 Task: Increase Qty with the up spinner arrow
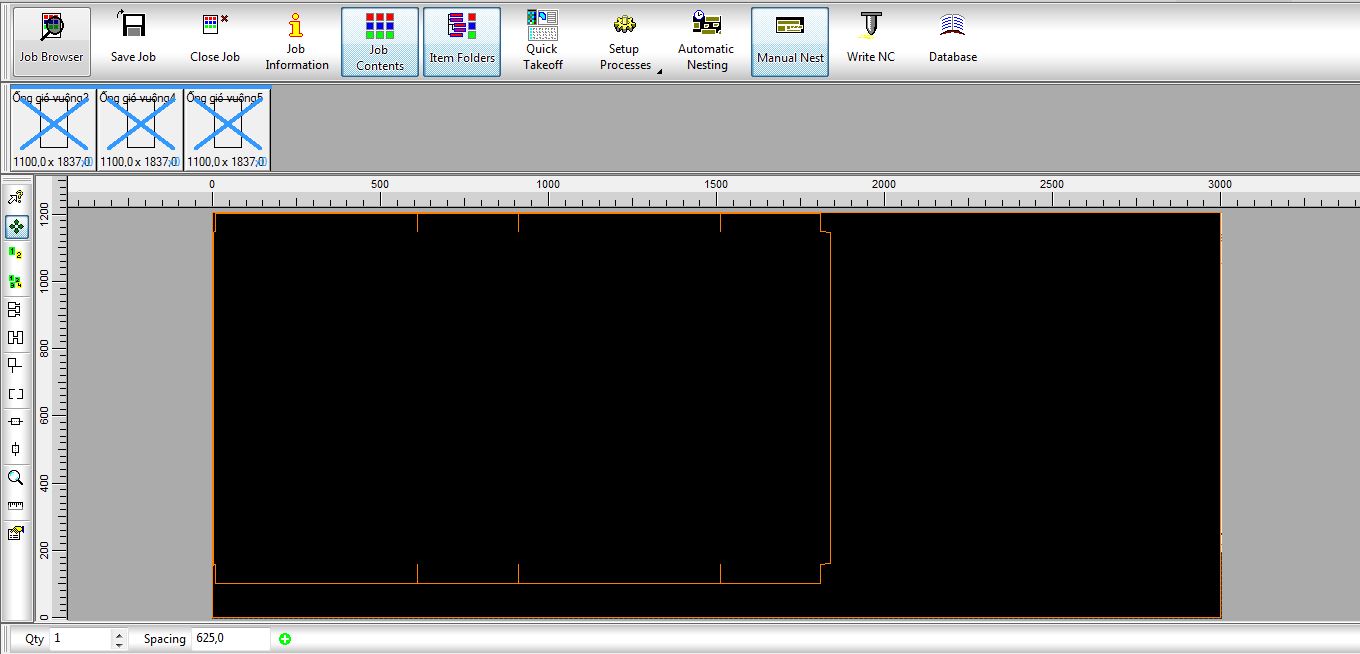[120, 634]
